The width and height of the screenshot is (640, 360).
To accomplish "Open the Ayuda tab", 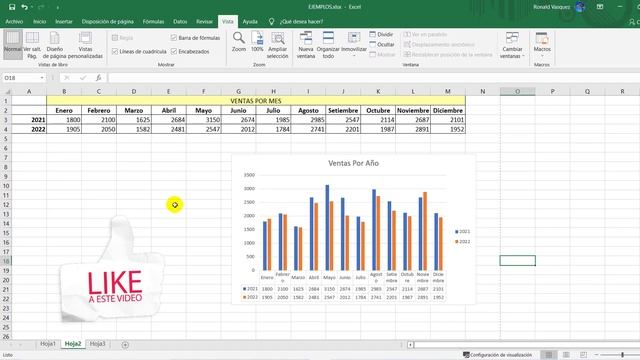I will [250, 22].
